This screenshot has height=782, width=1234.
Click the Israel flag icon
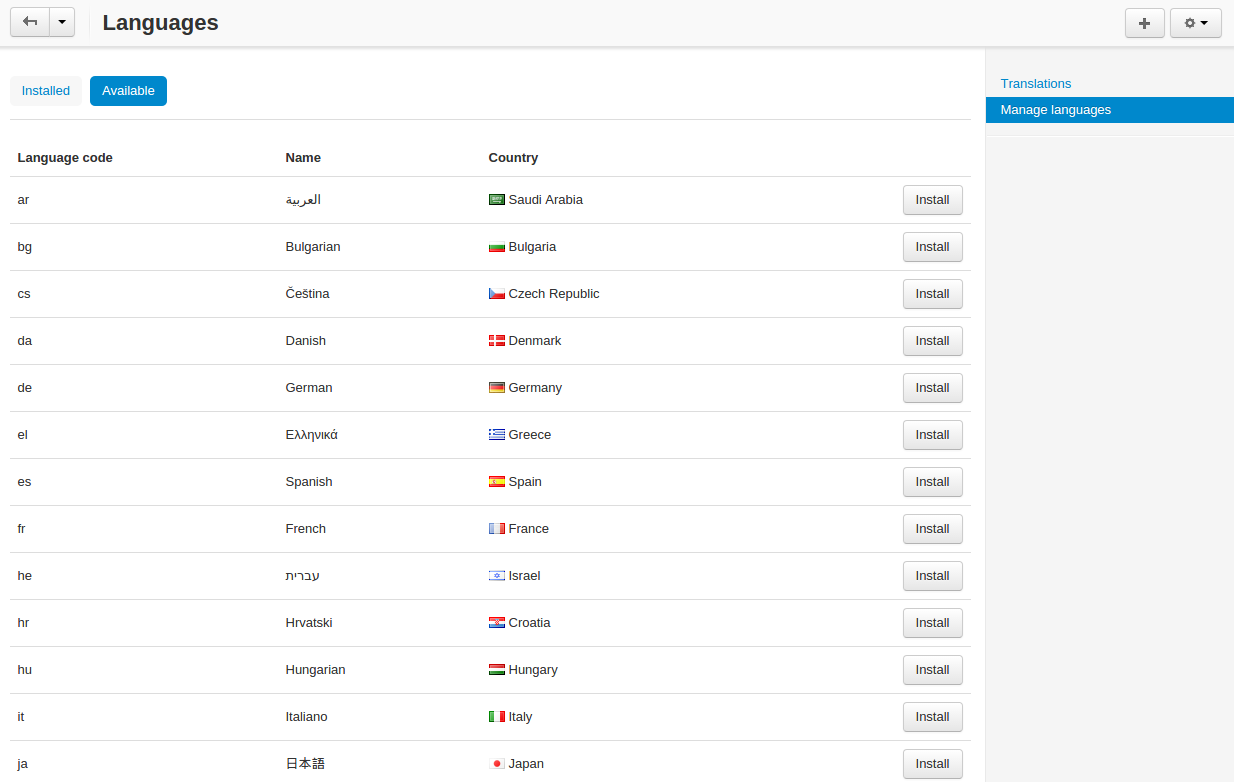[497, 576]
